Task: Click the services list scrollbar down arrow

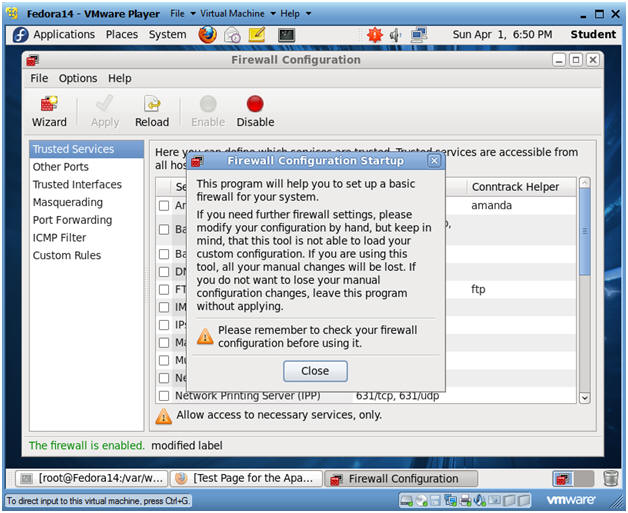Action: [585, 398]
